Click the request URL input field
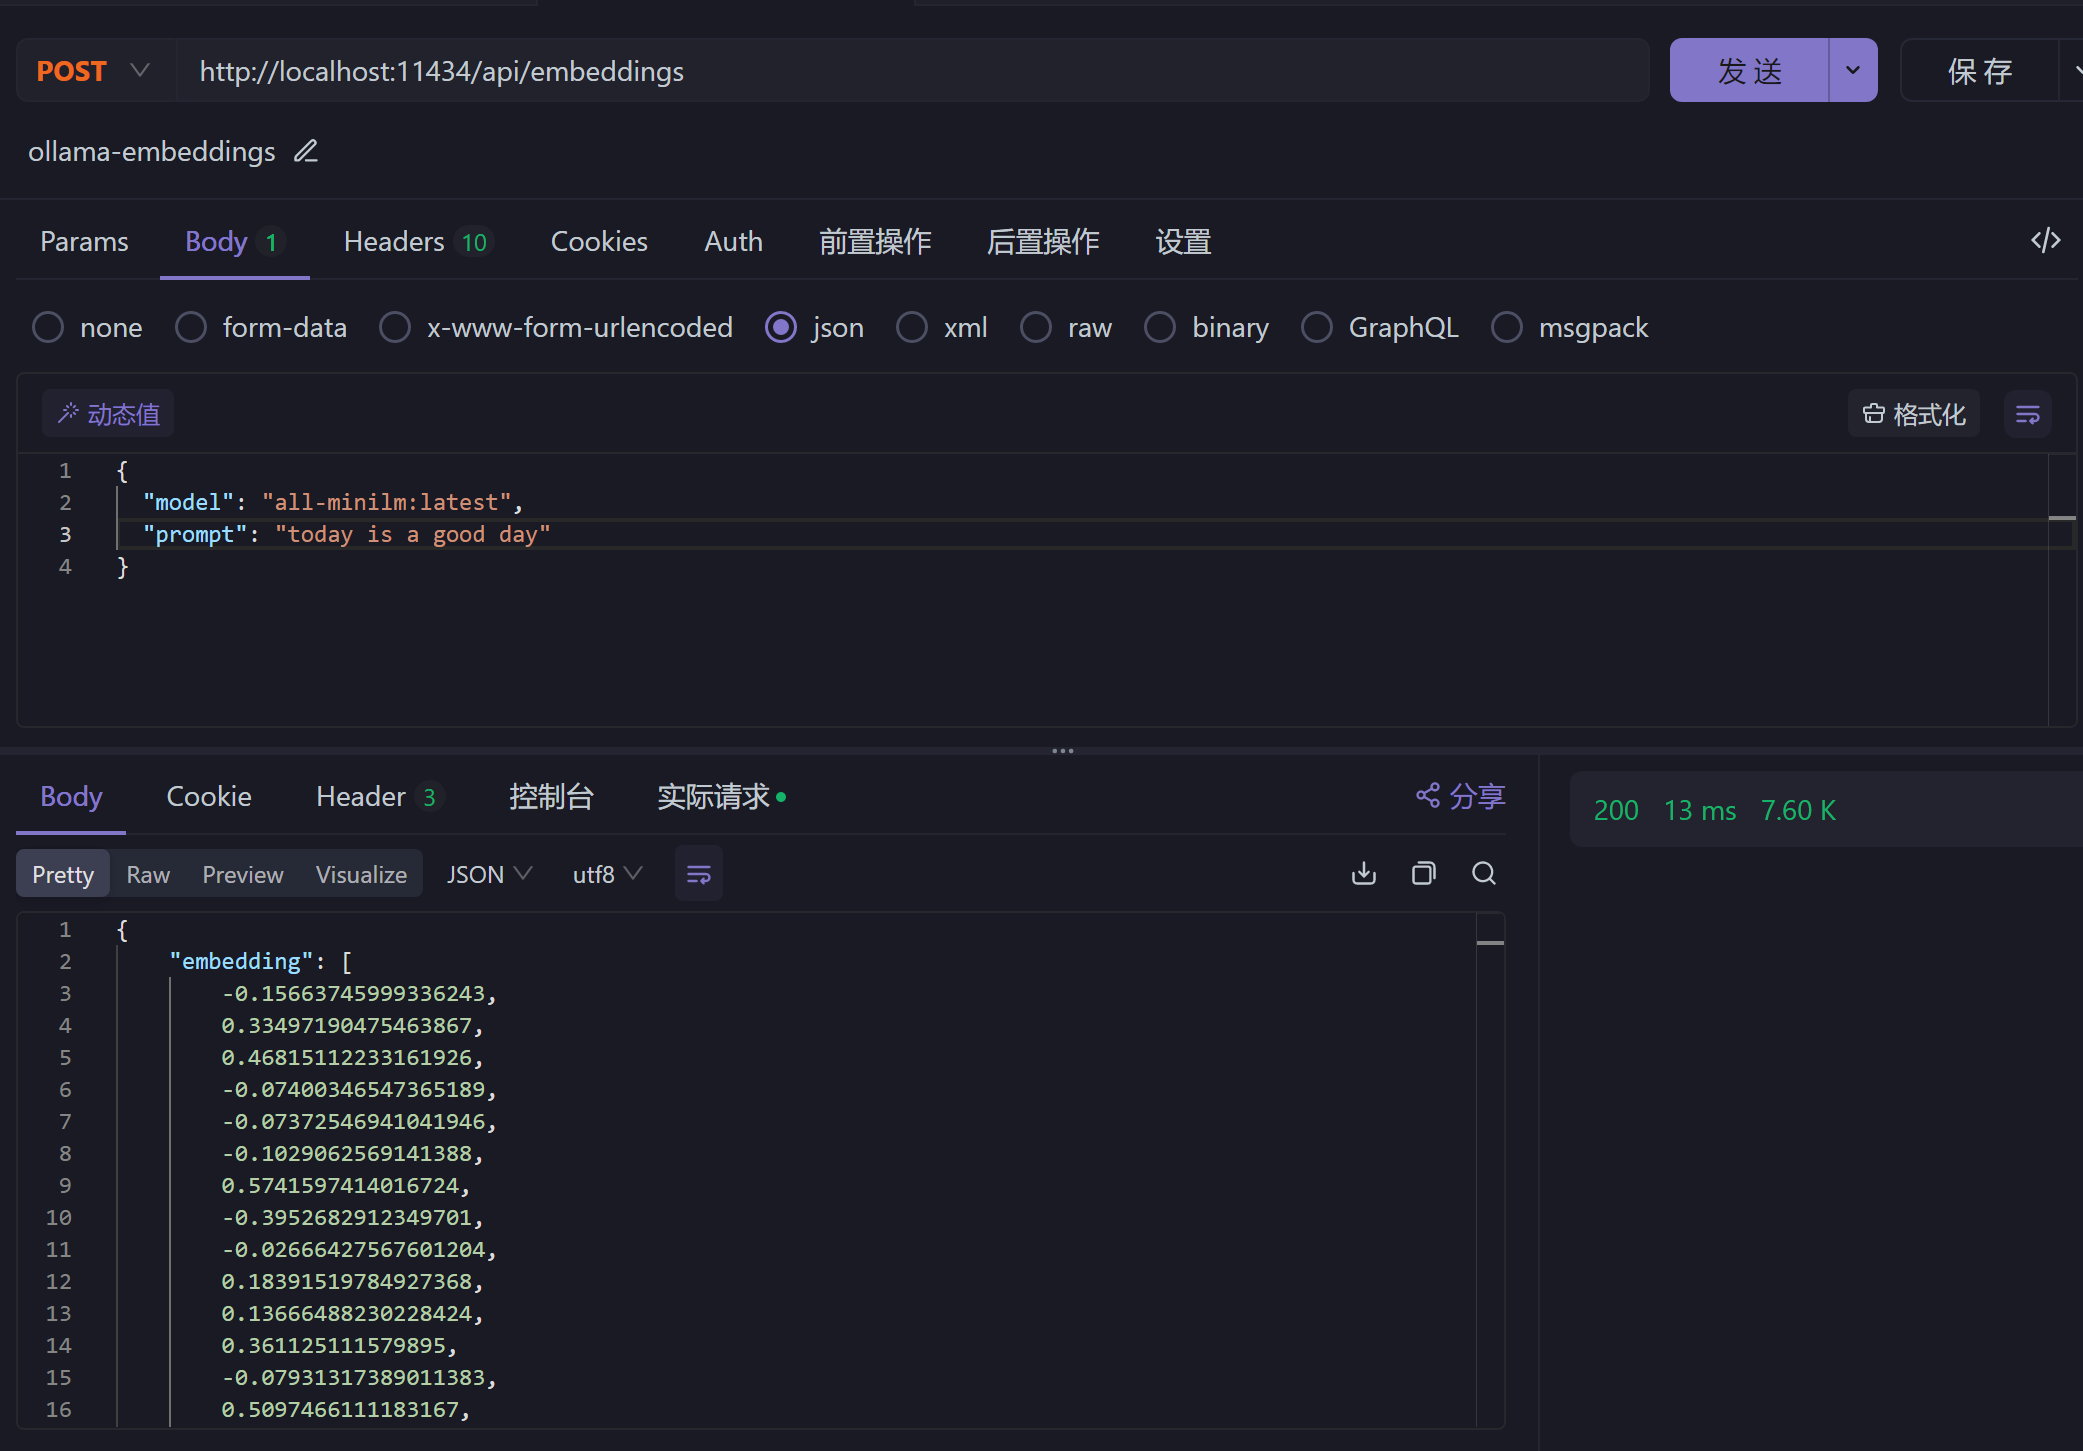 (x=900, y=71)
